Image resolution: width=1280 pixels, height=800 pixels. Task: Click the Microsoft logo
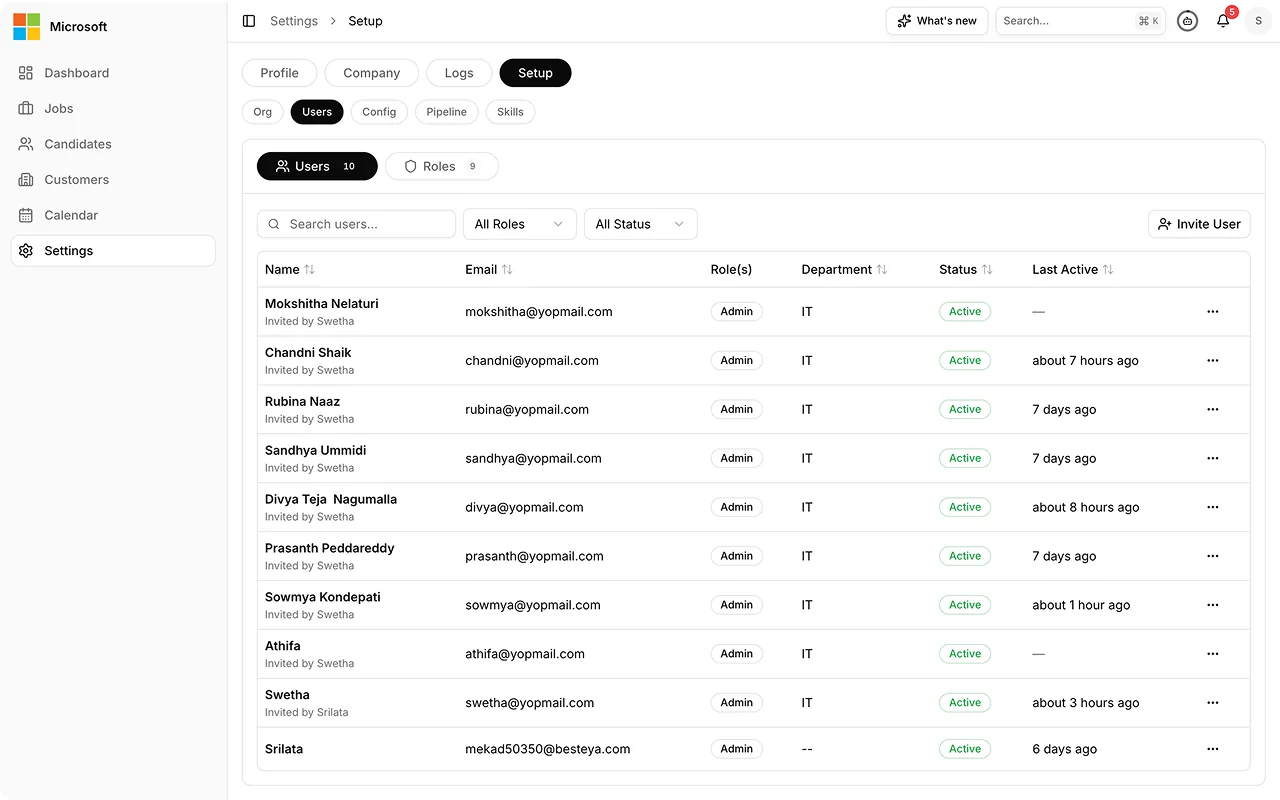tap(27, 27)
